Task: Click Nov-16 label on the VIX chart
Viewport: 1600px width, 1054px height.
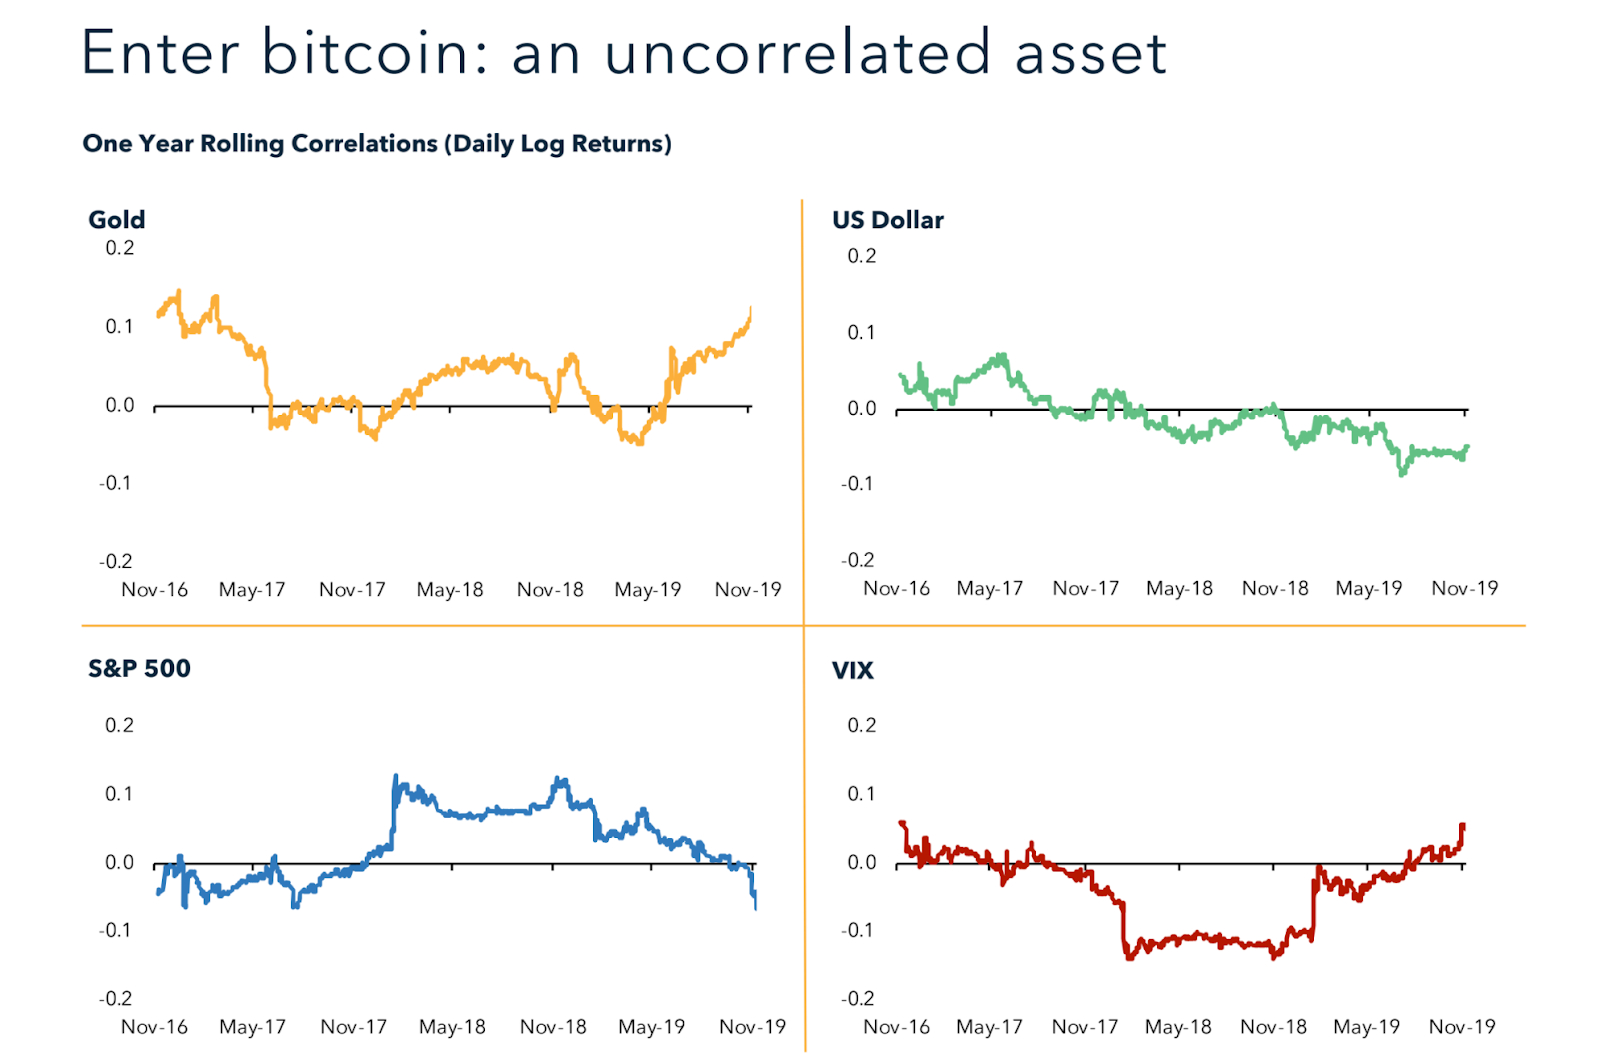Action: 896,1027
